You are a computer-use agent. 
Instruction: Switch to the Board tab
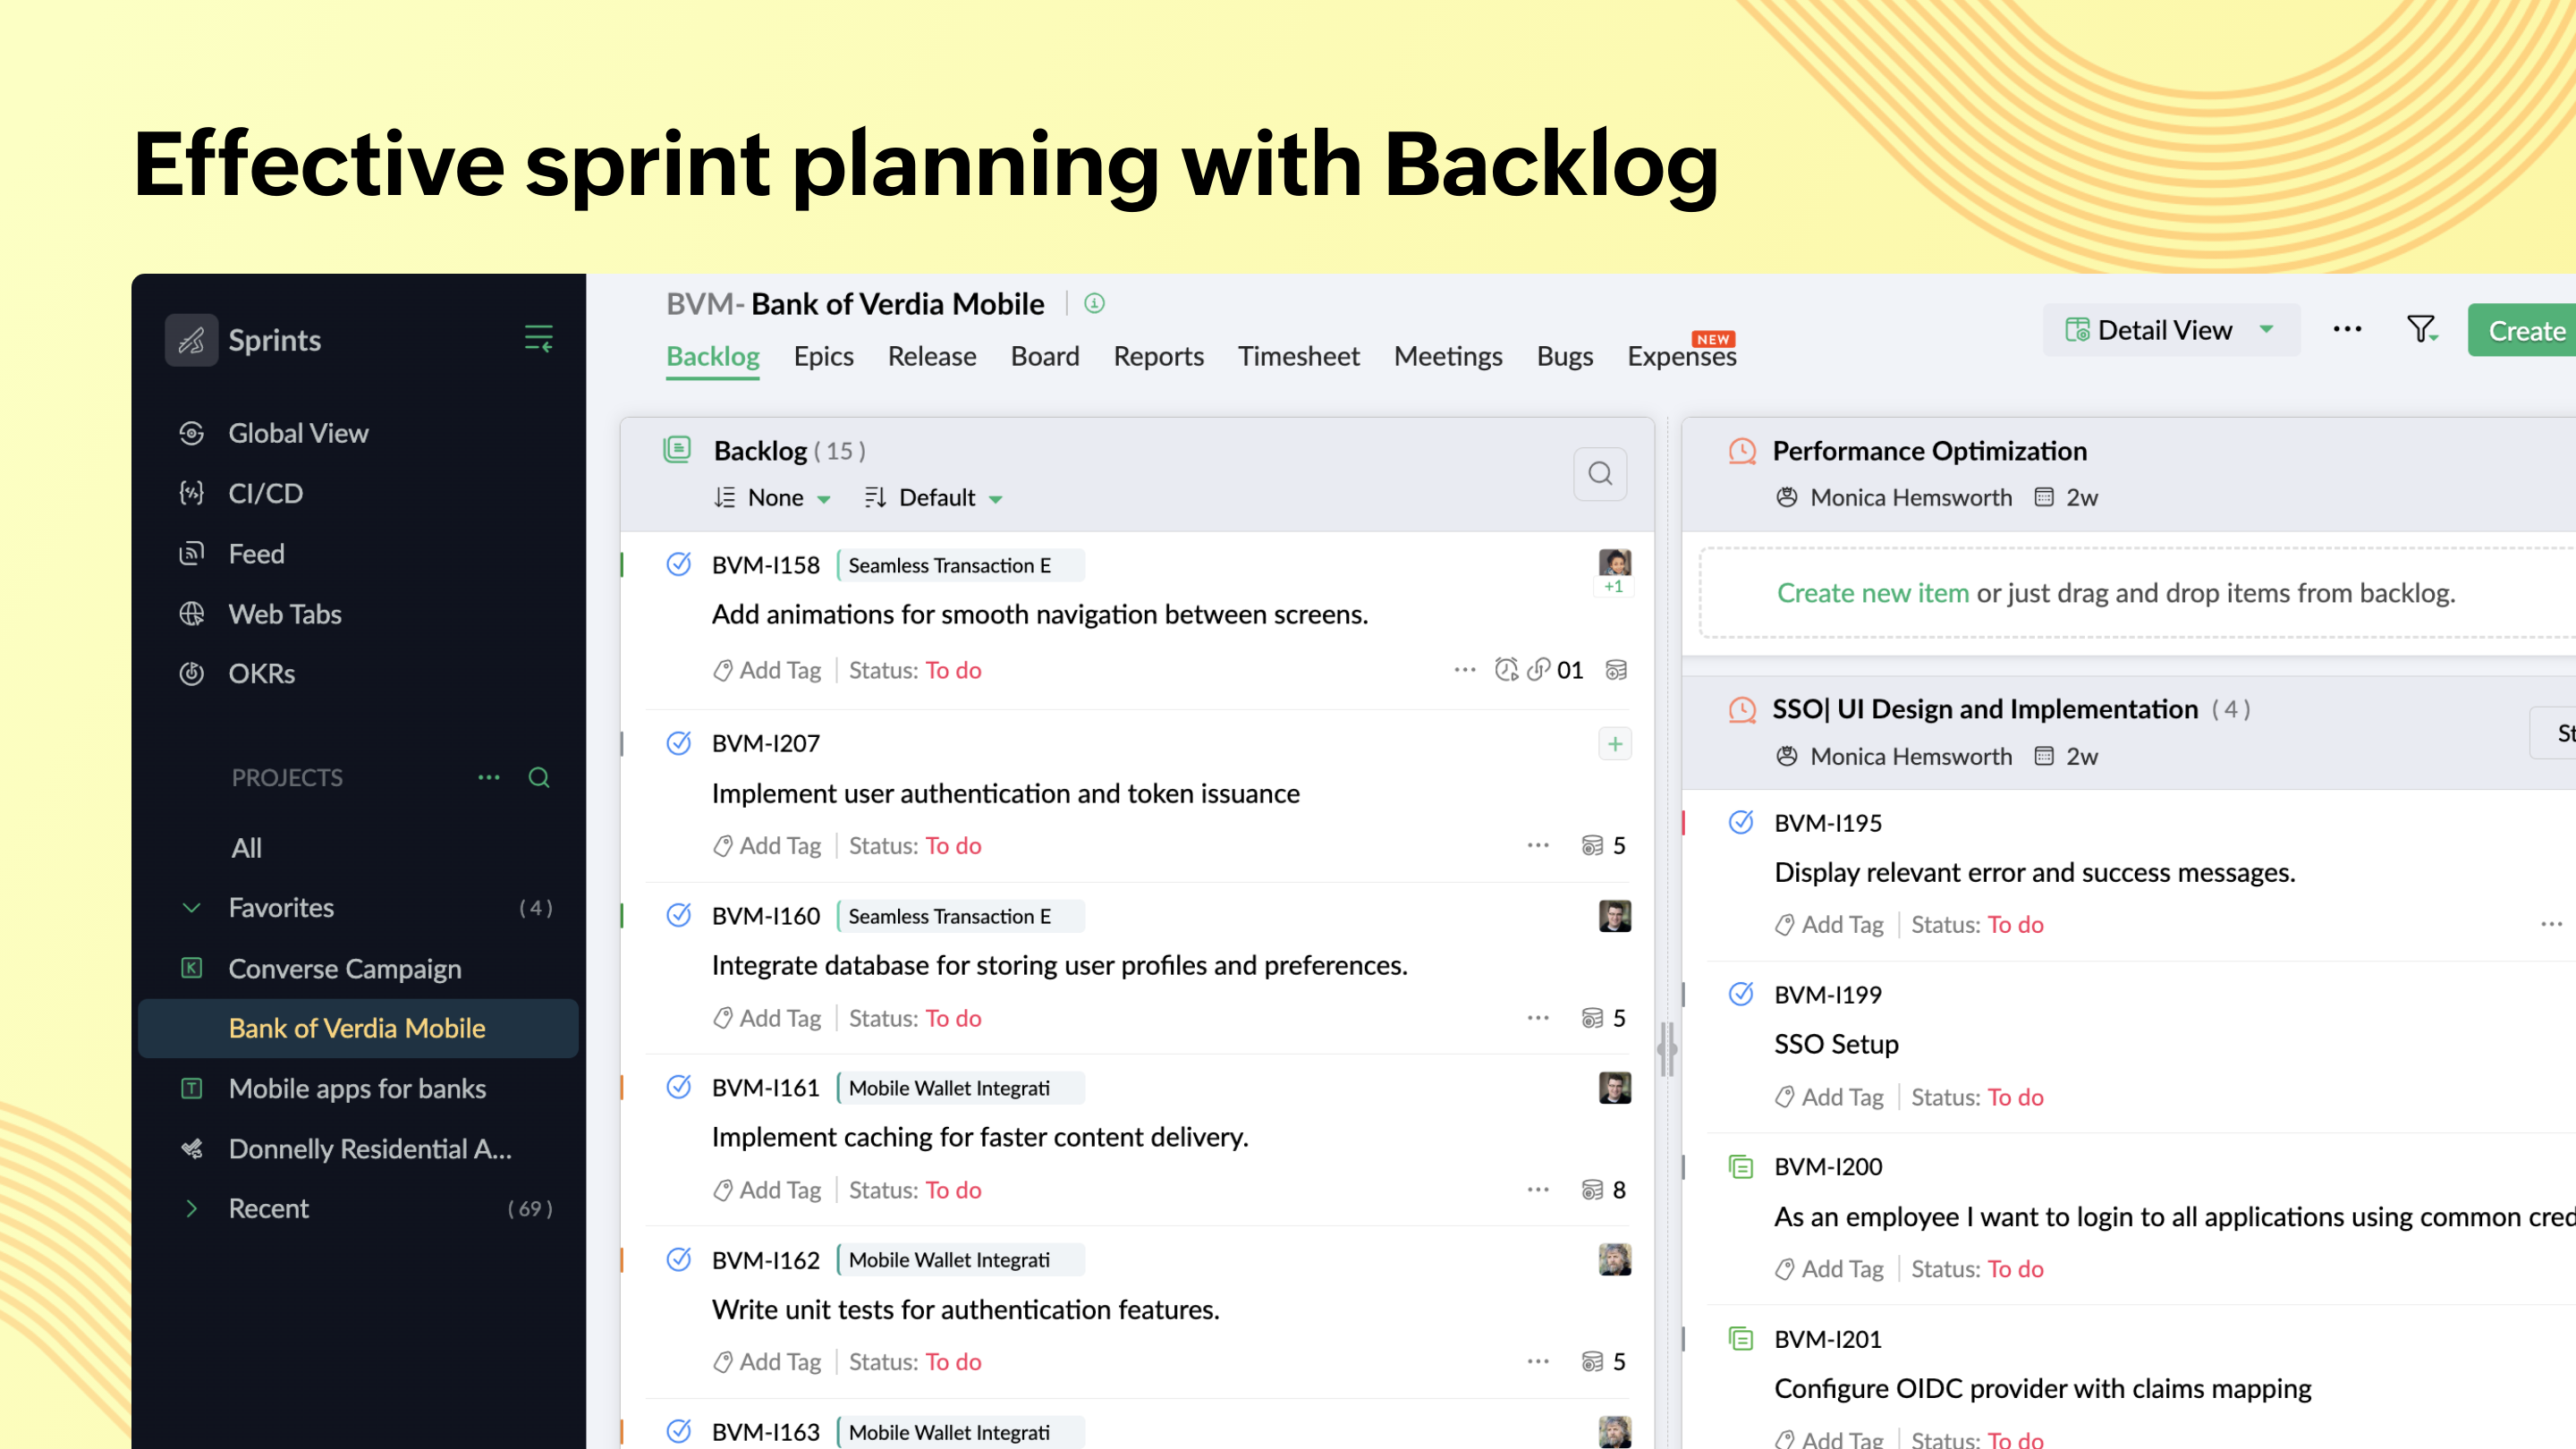[x=1044, y=356]
